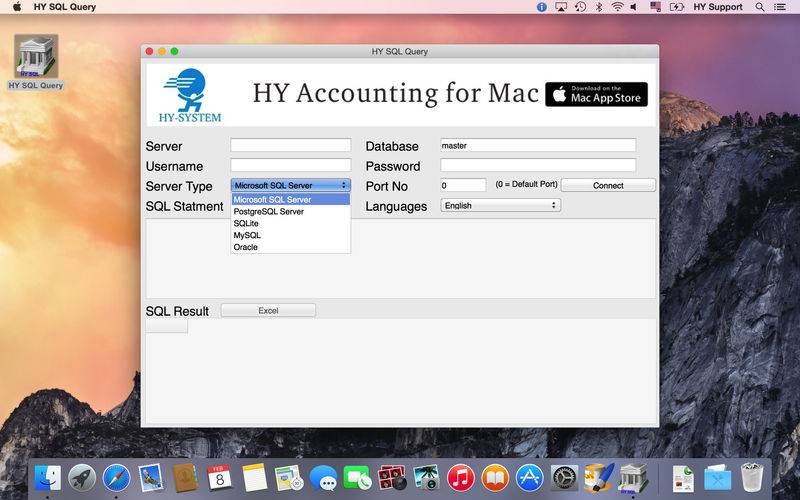
Task: Click the Database field containing master
Action: (538, 145)
